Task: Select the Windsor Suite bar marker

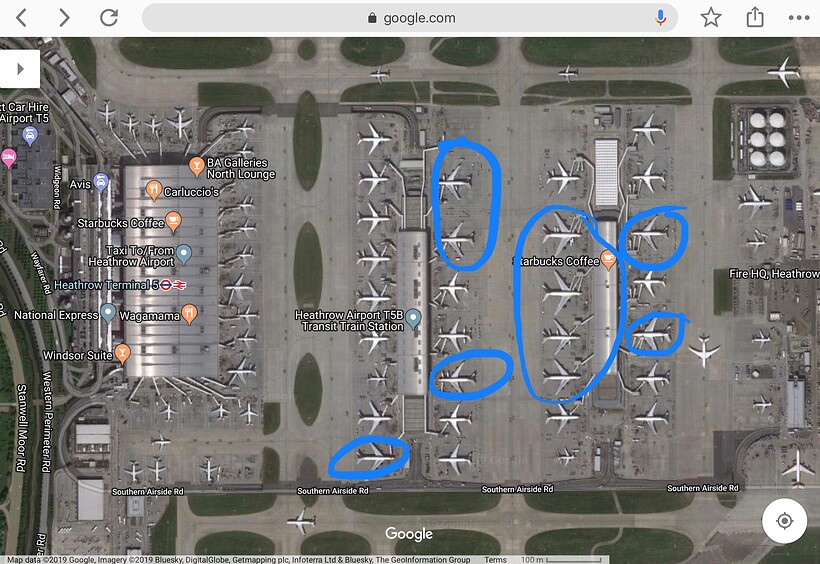Action: 122,354
